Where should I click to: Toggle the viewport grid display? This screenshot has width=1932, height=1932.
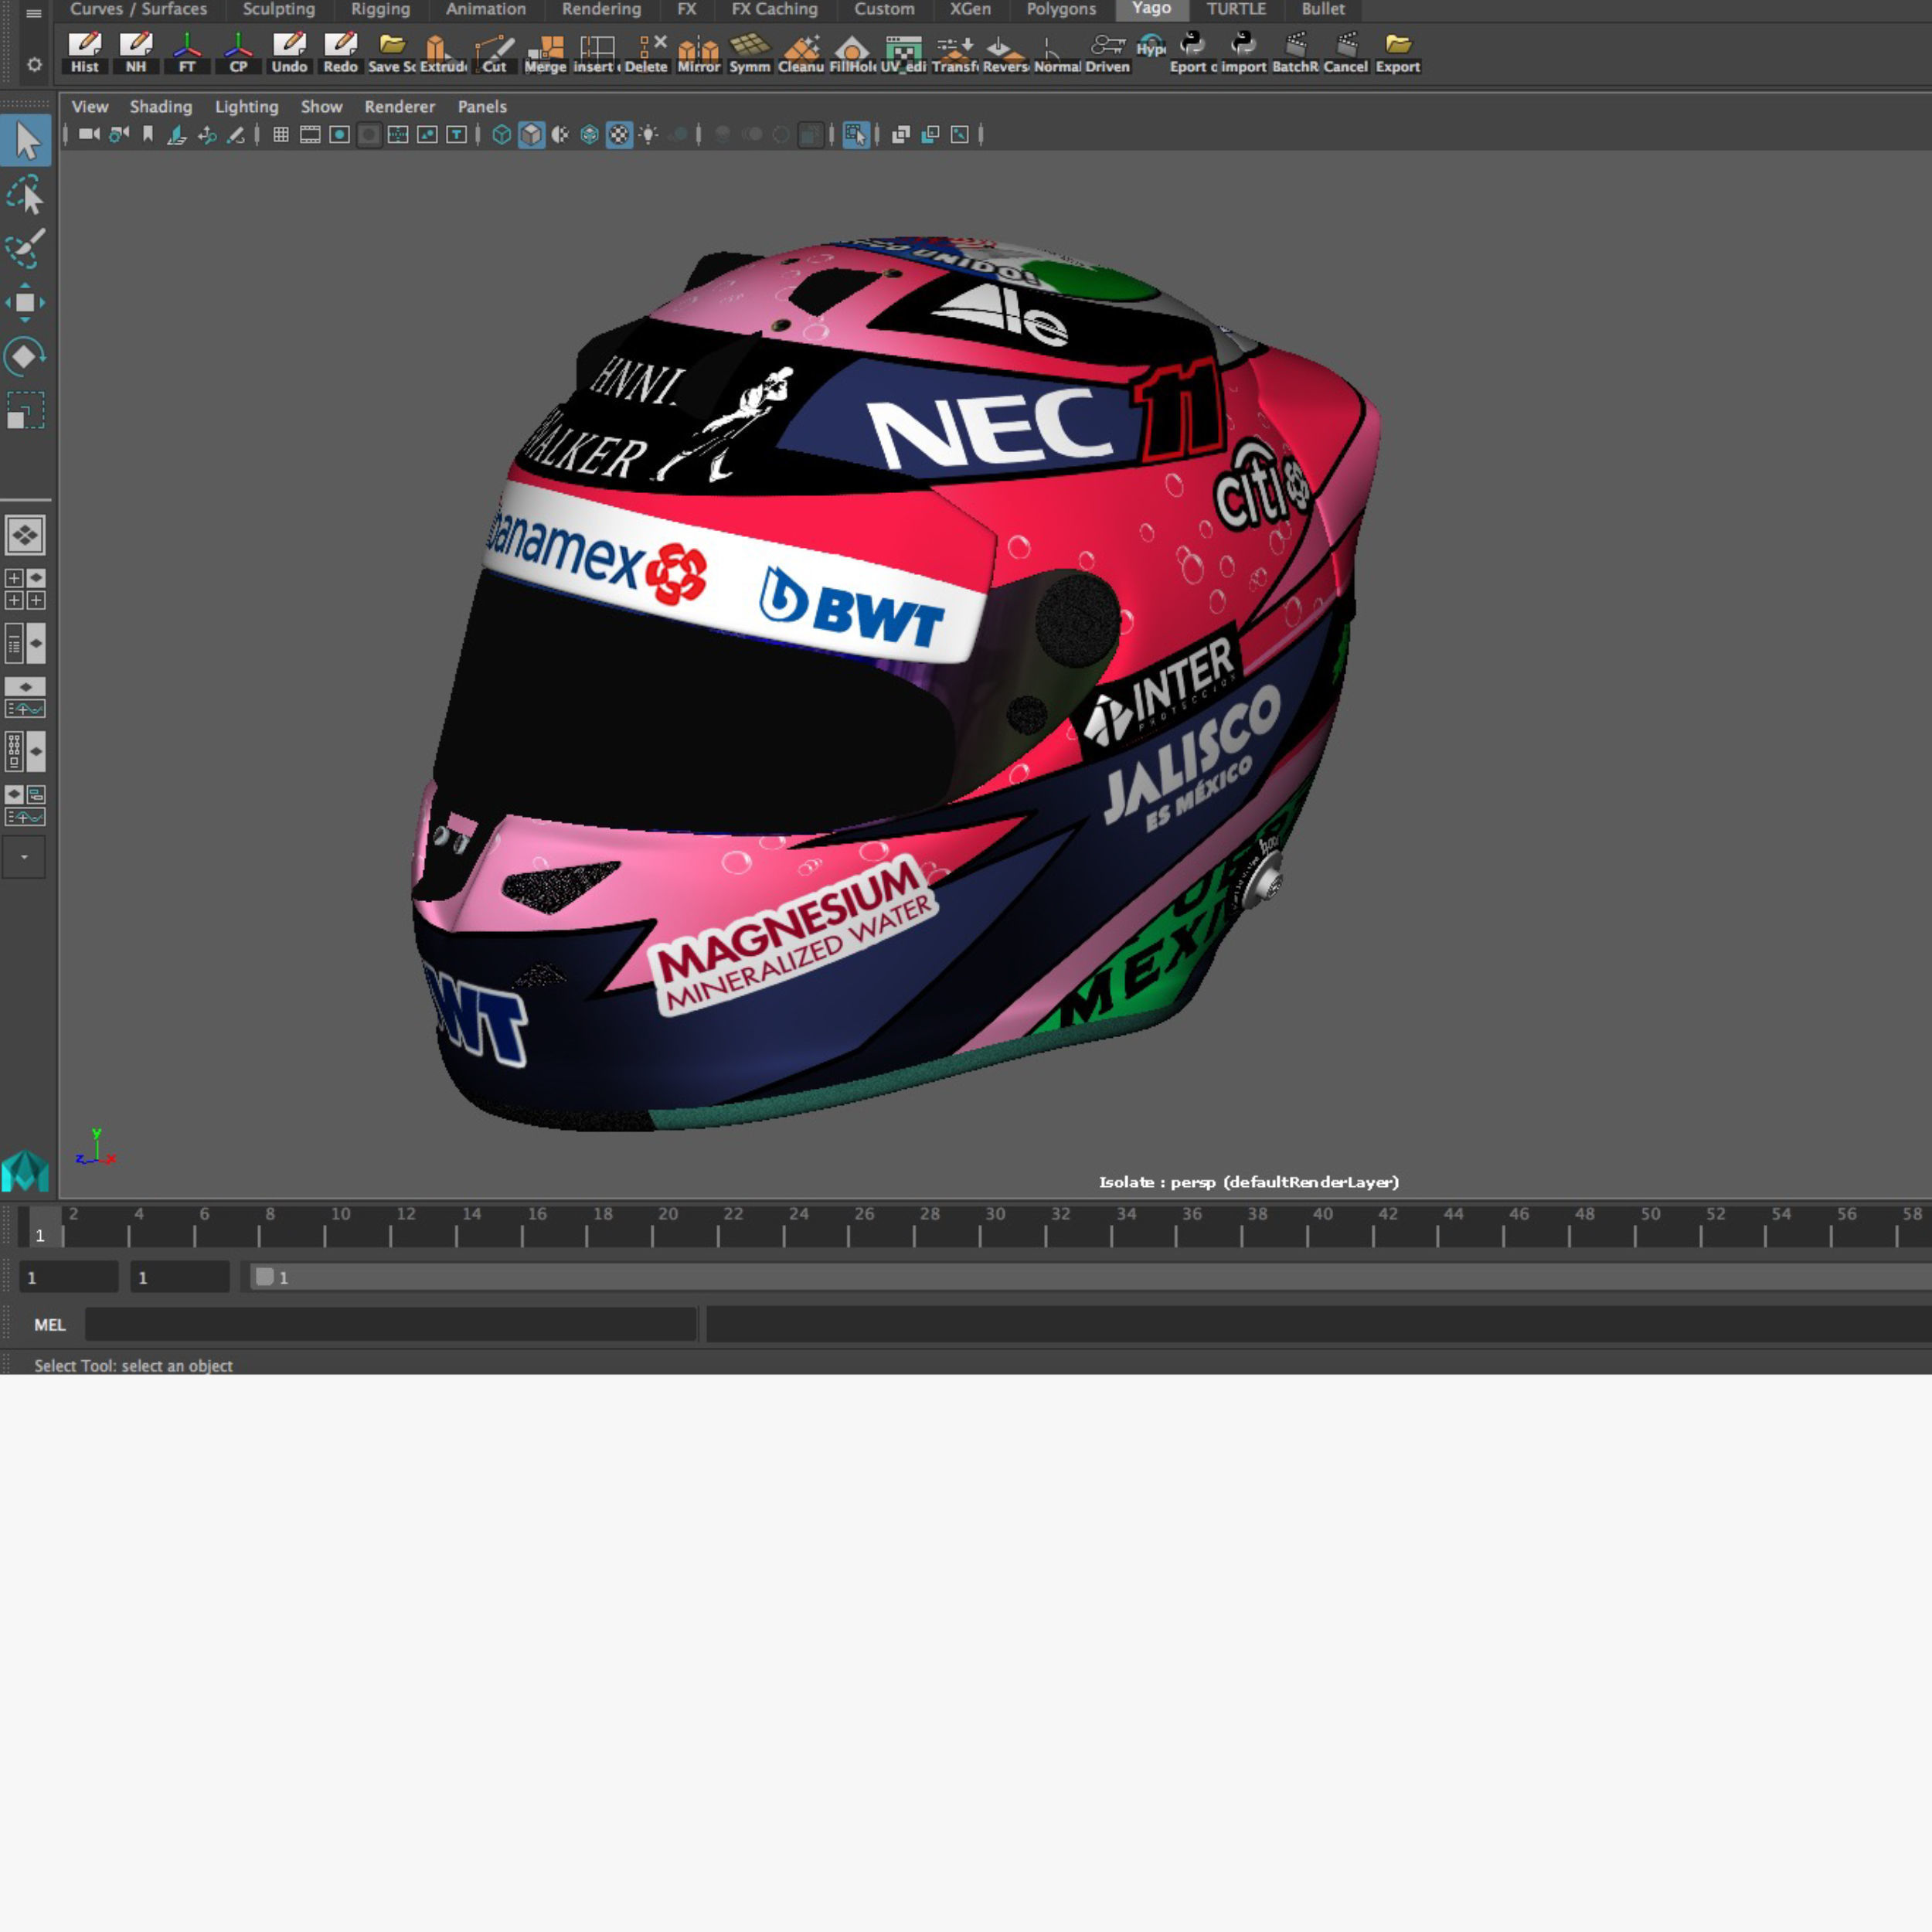[x=281, y=134]
